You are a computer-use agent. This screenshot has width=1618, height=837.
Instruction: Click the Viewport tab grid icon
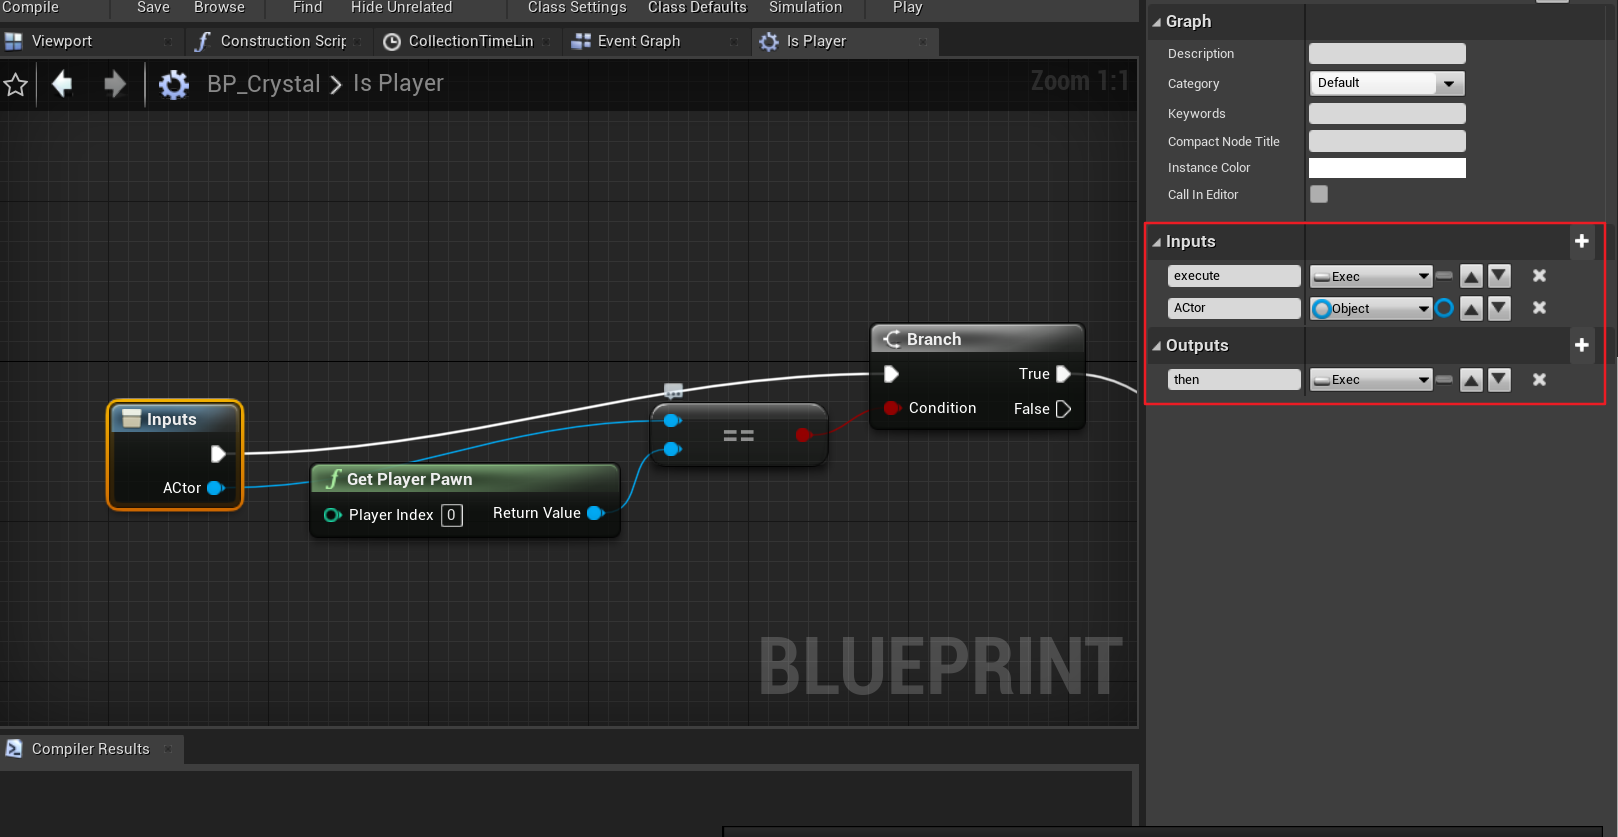point(13,41)
